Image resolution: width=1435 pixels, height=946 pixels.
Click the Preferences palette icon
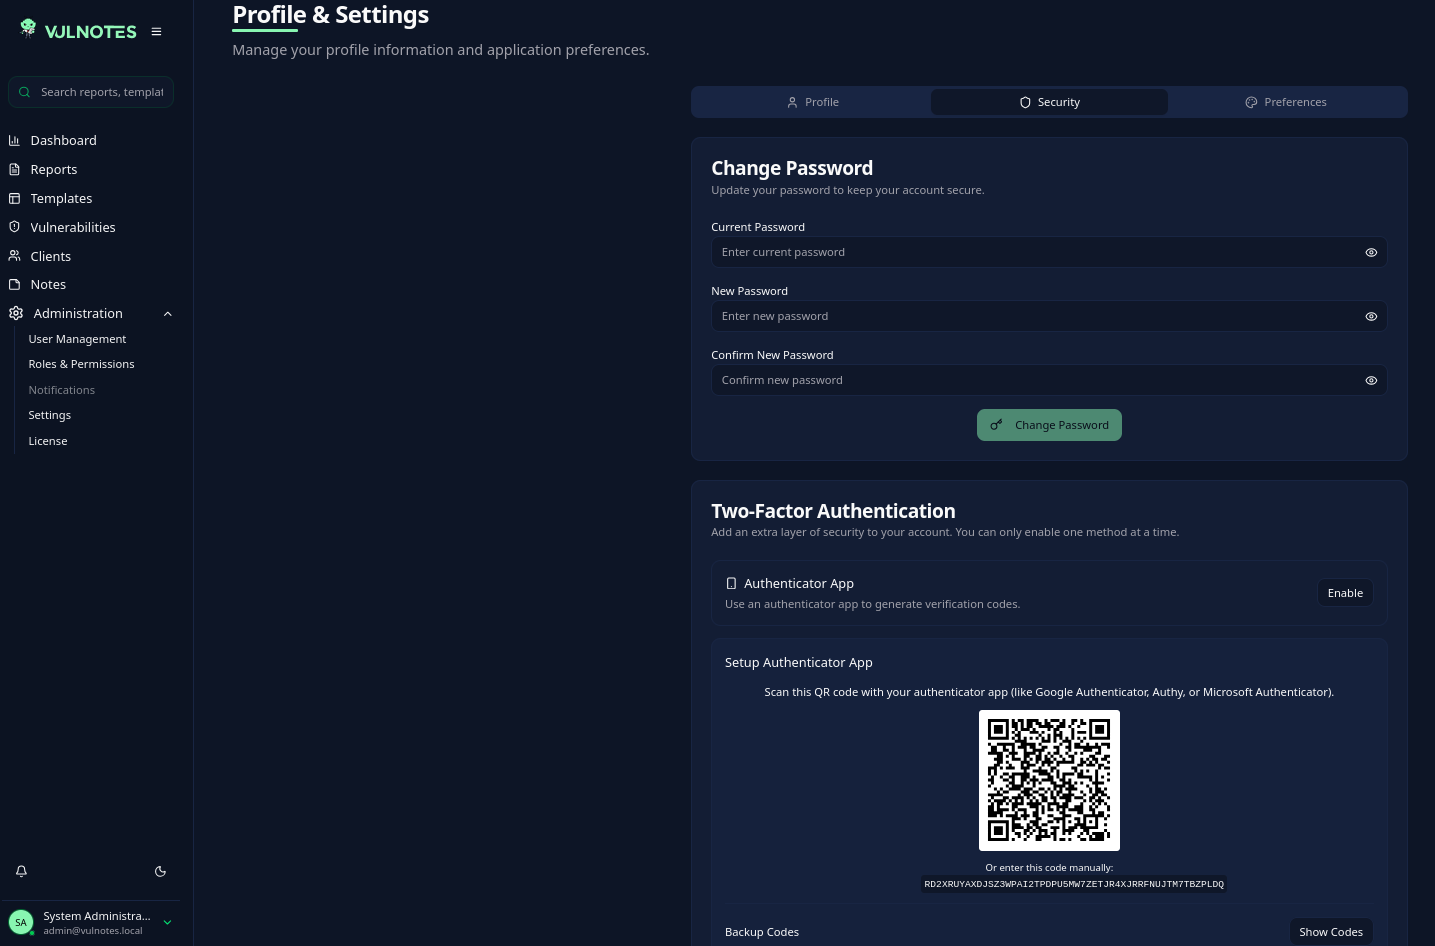pyautogui.click(x=1251, y=102)
